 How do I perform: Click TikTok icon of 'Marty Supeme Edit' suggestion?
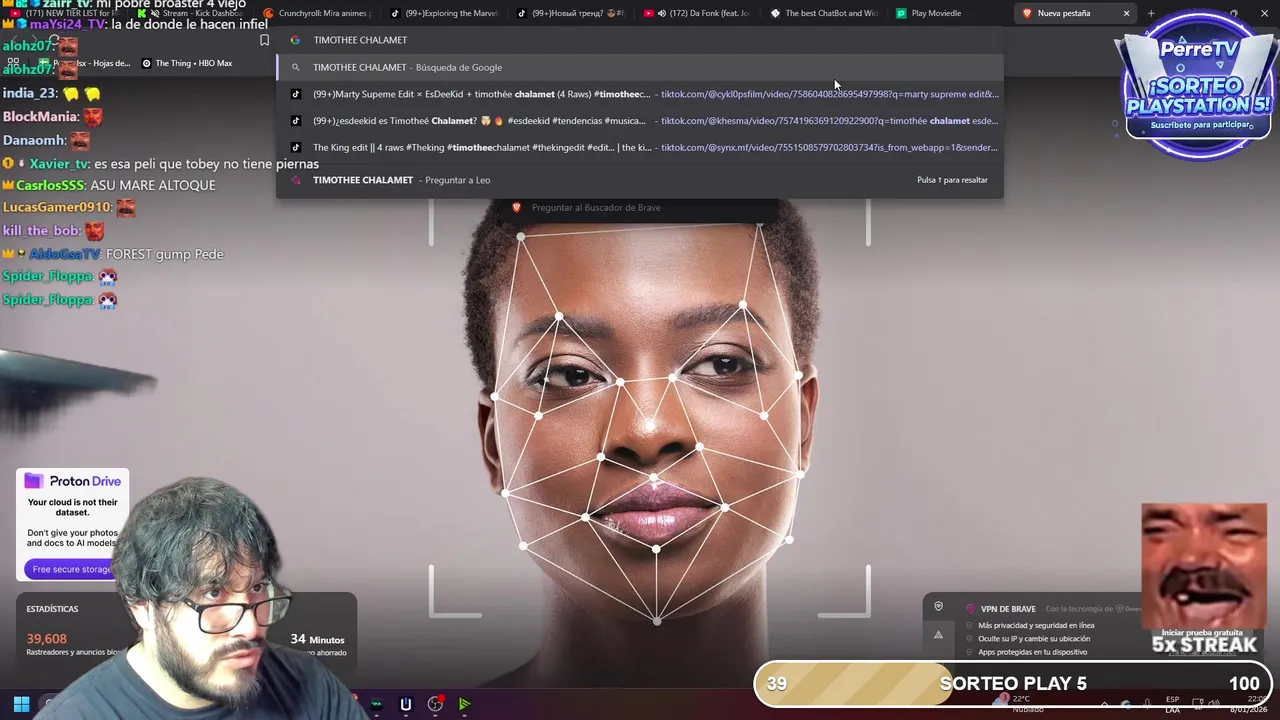click(295, 94)
